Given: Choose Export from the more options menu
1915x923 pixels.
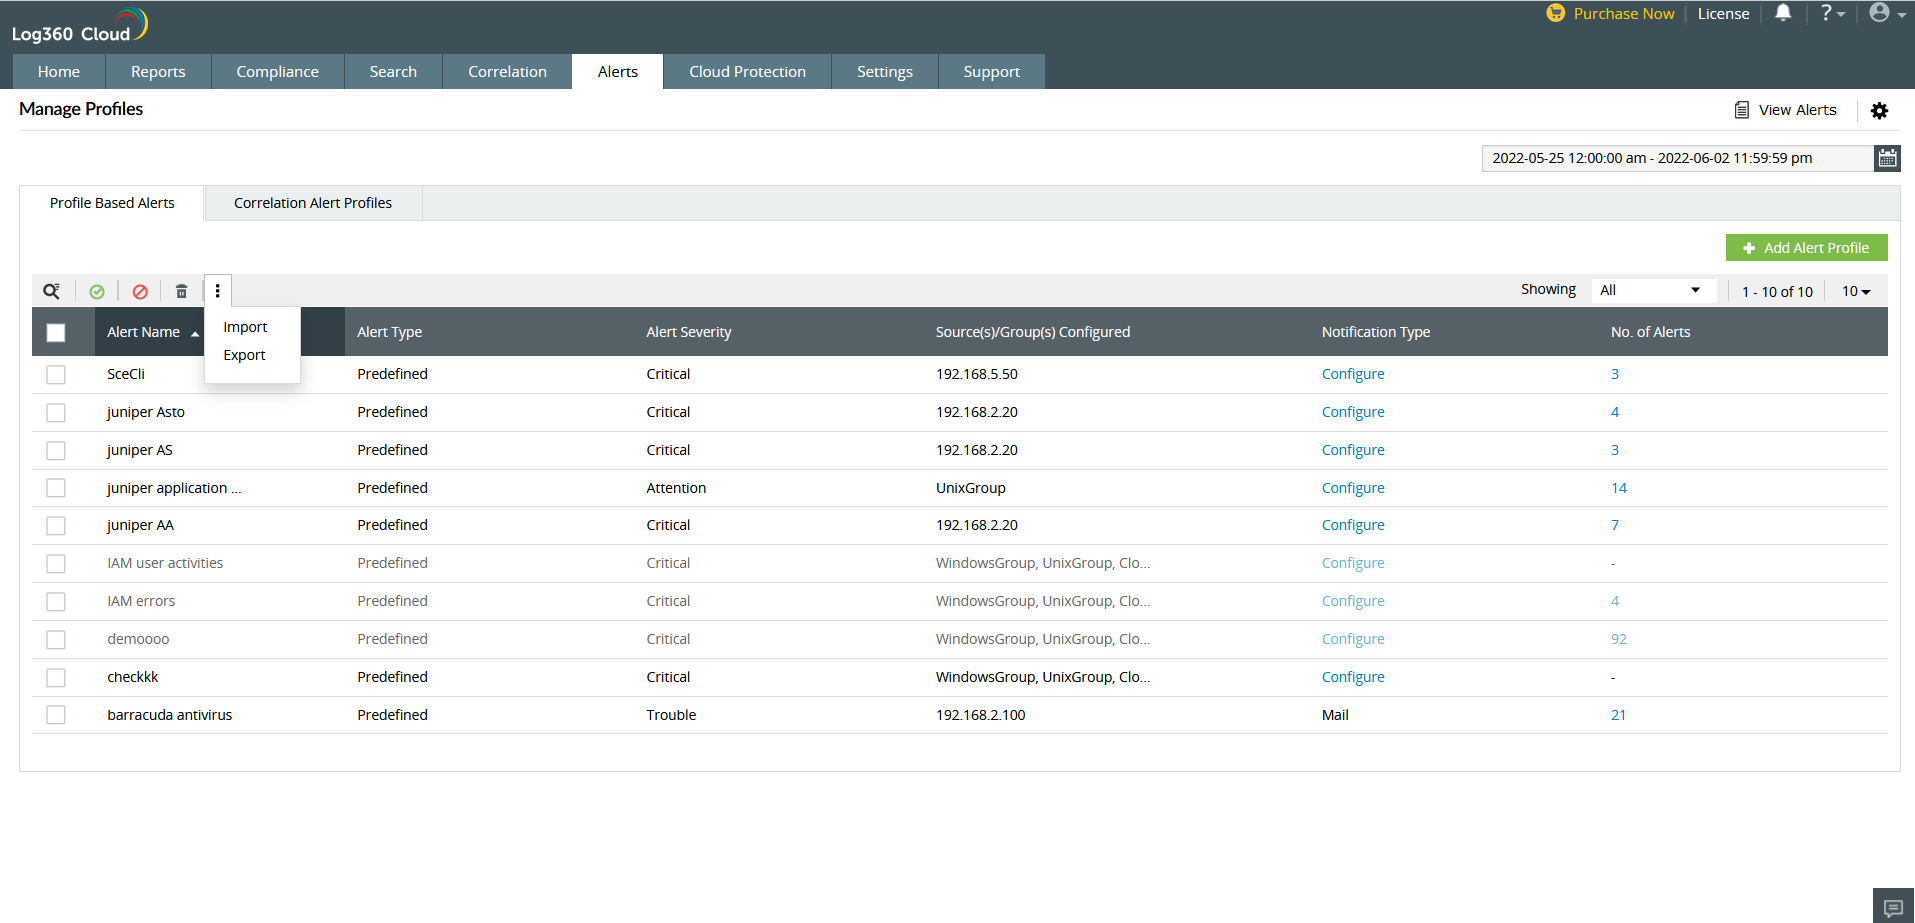Looking at the screenshot, I should 244,355.
